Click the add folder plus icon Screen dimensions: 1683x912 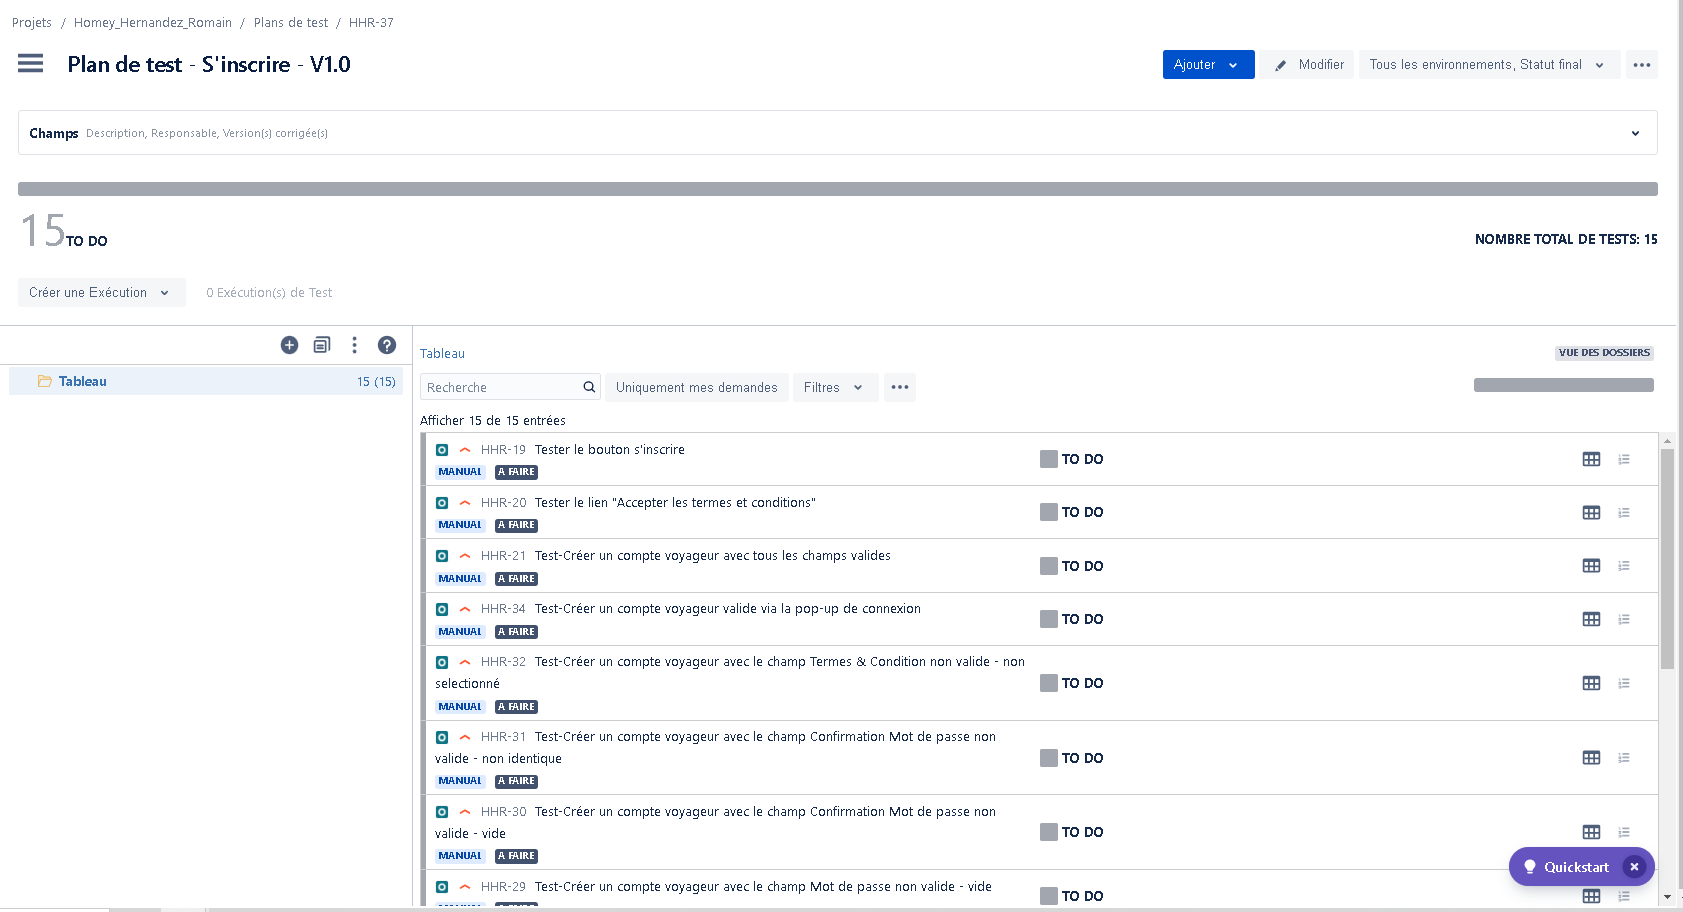289,345
